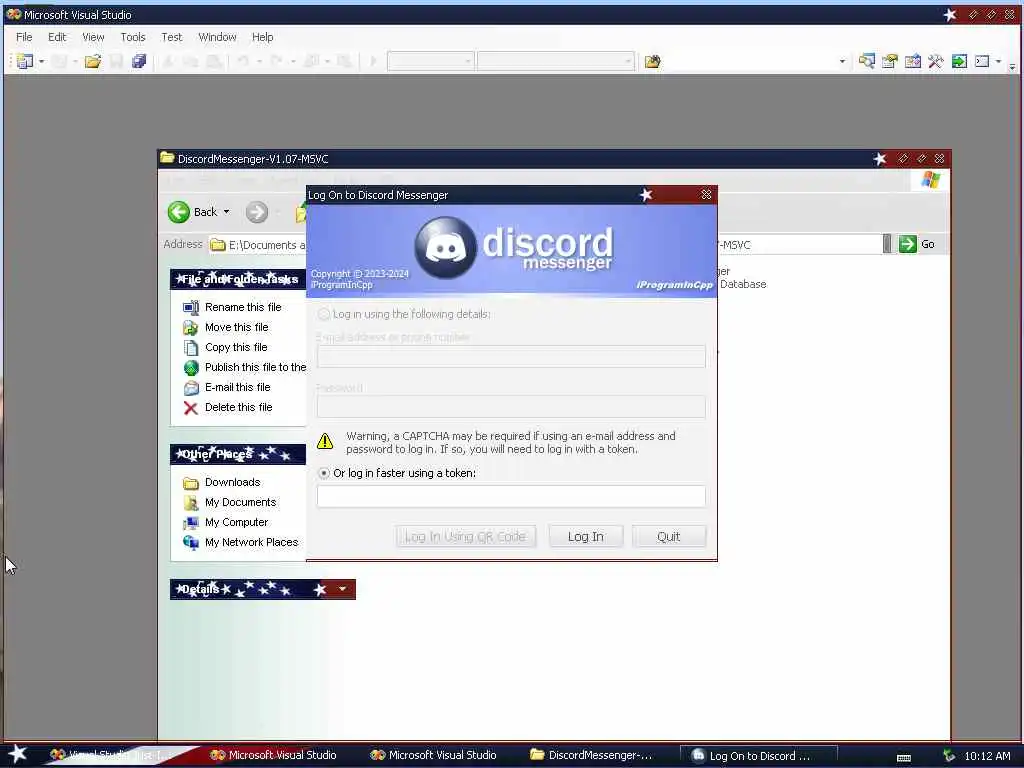The width and height of the screenshot is (1024, 768).
Task: Click the Discord Messenger logo in banner
Action: 514,248
